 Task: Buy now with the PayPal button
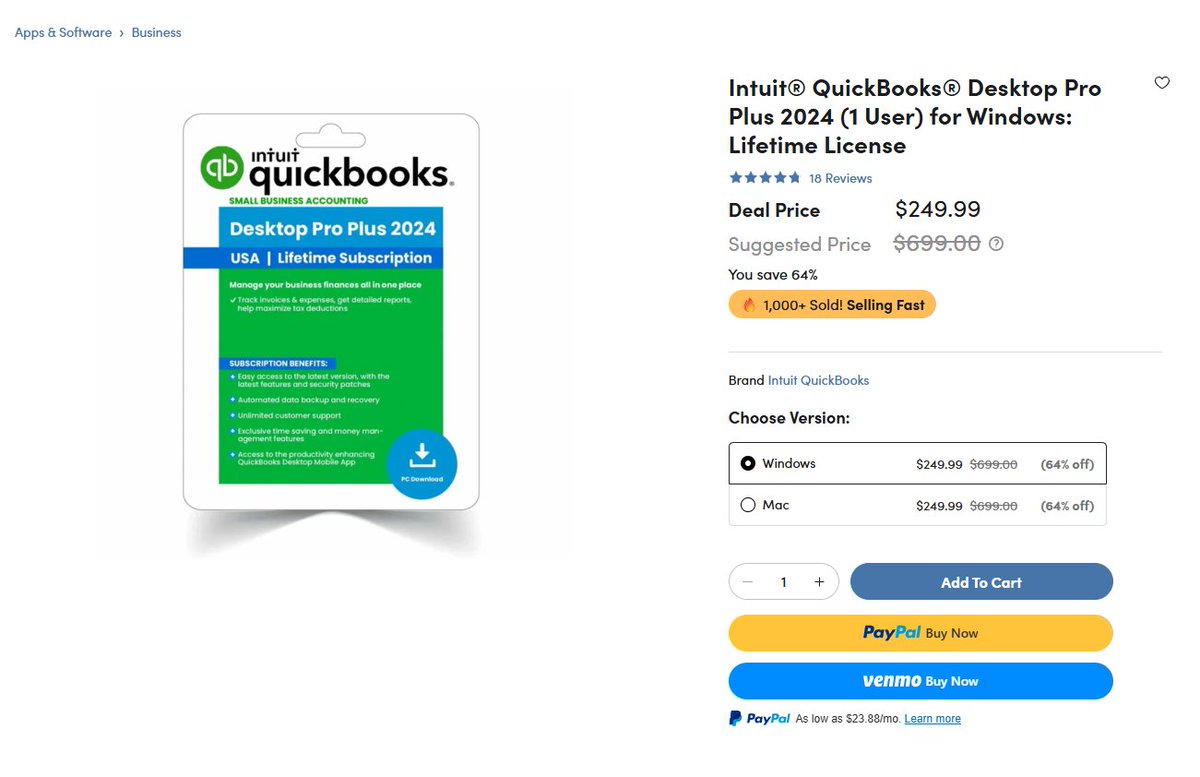(x=920, y=633)
